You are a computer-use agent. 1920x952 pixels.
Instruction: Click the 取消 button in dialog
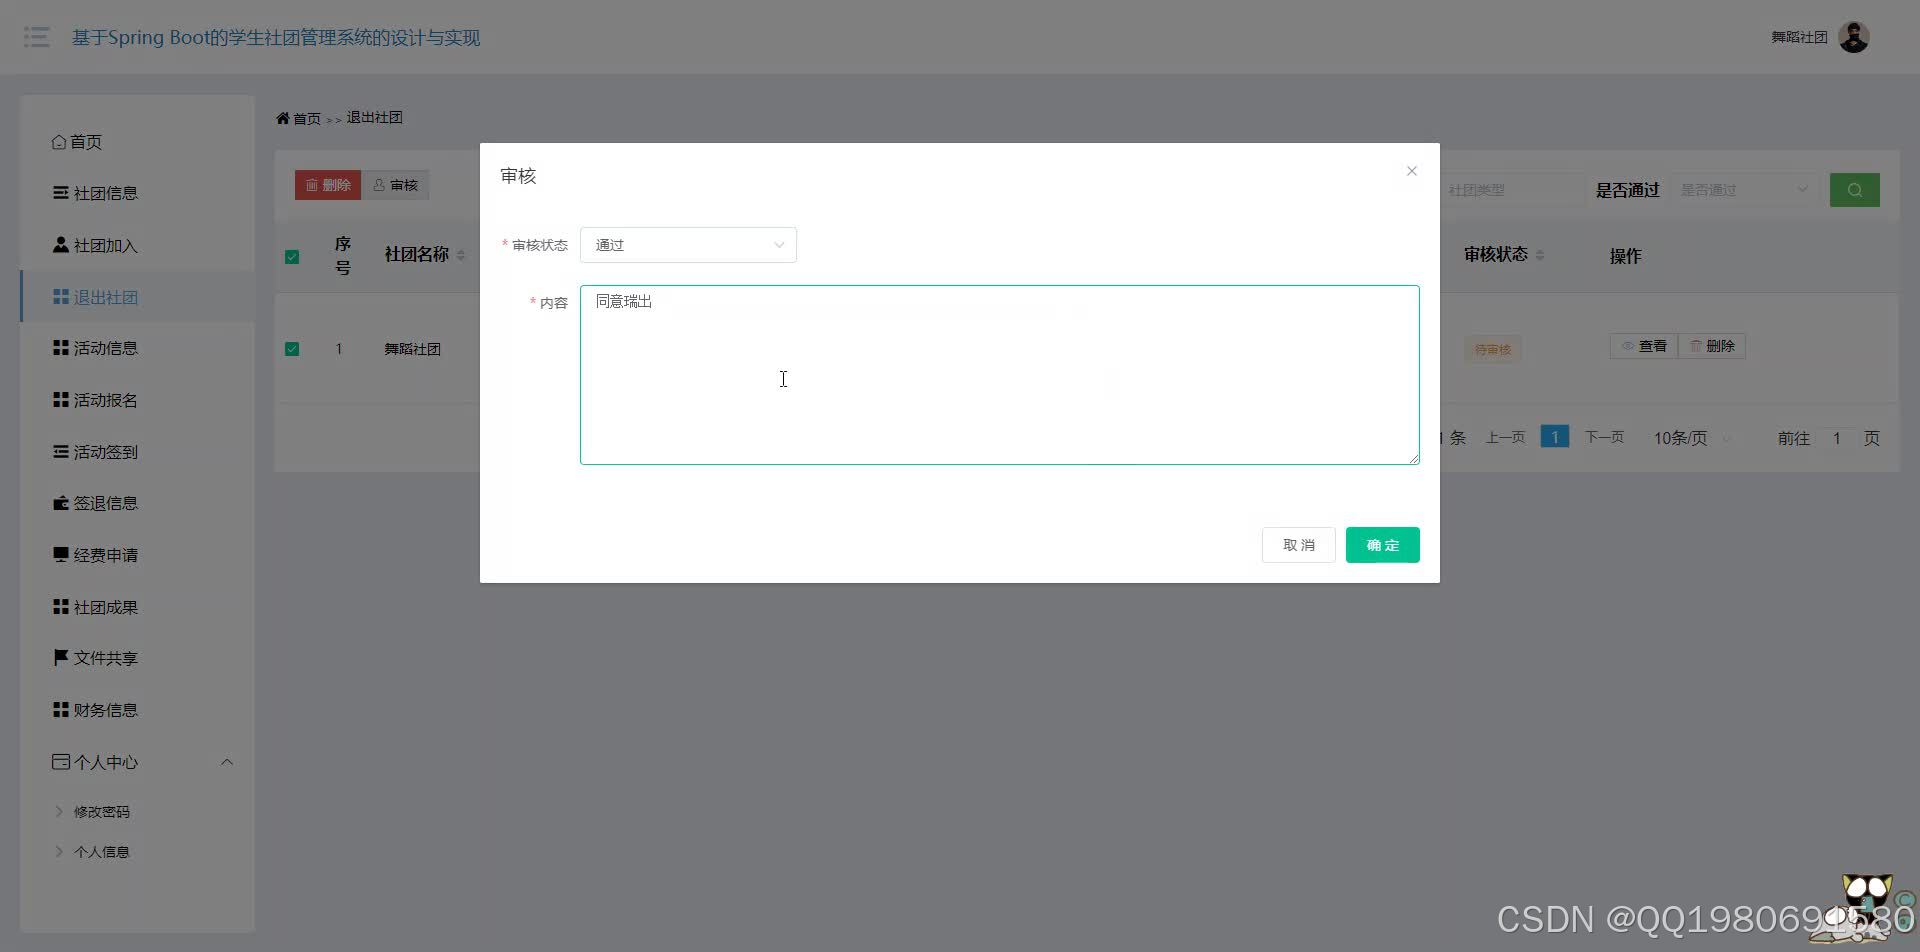pos(1298,545)
